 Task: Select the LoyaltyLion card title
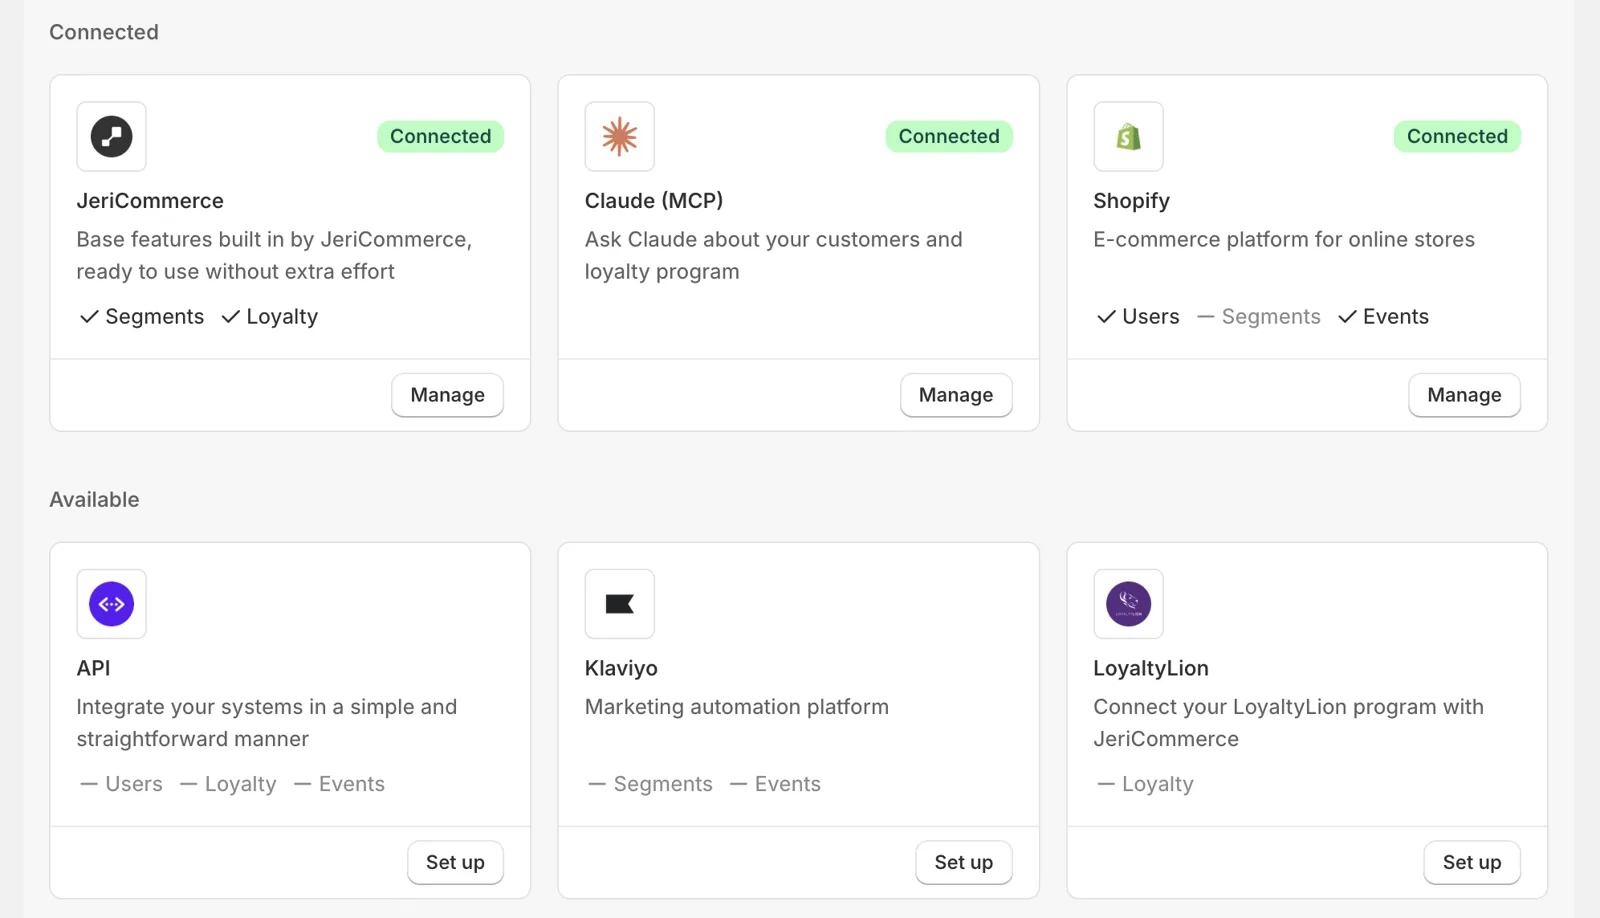pyautogui.click(x=1151, y=668)
